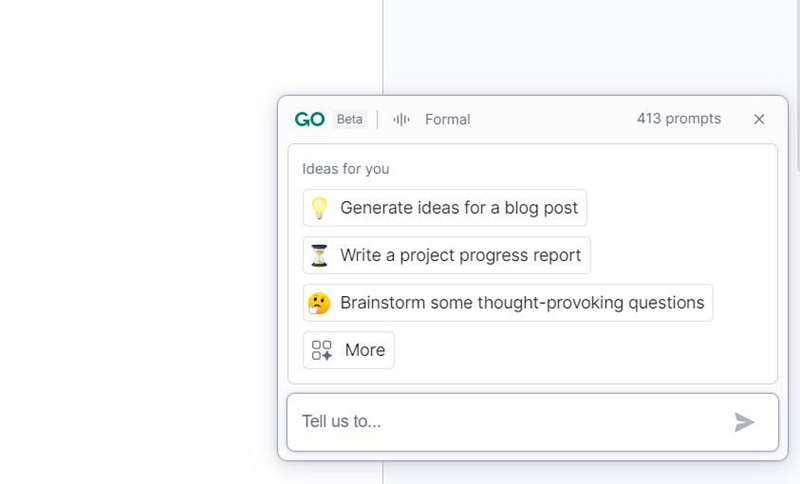The width and height of the screenshot is (800, 484).
Task: Open the Formal tone selector
Action: [x=447, y=119]
